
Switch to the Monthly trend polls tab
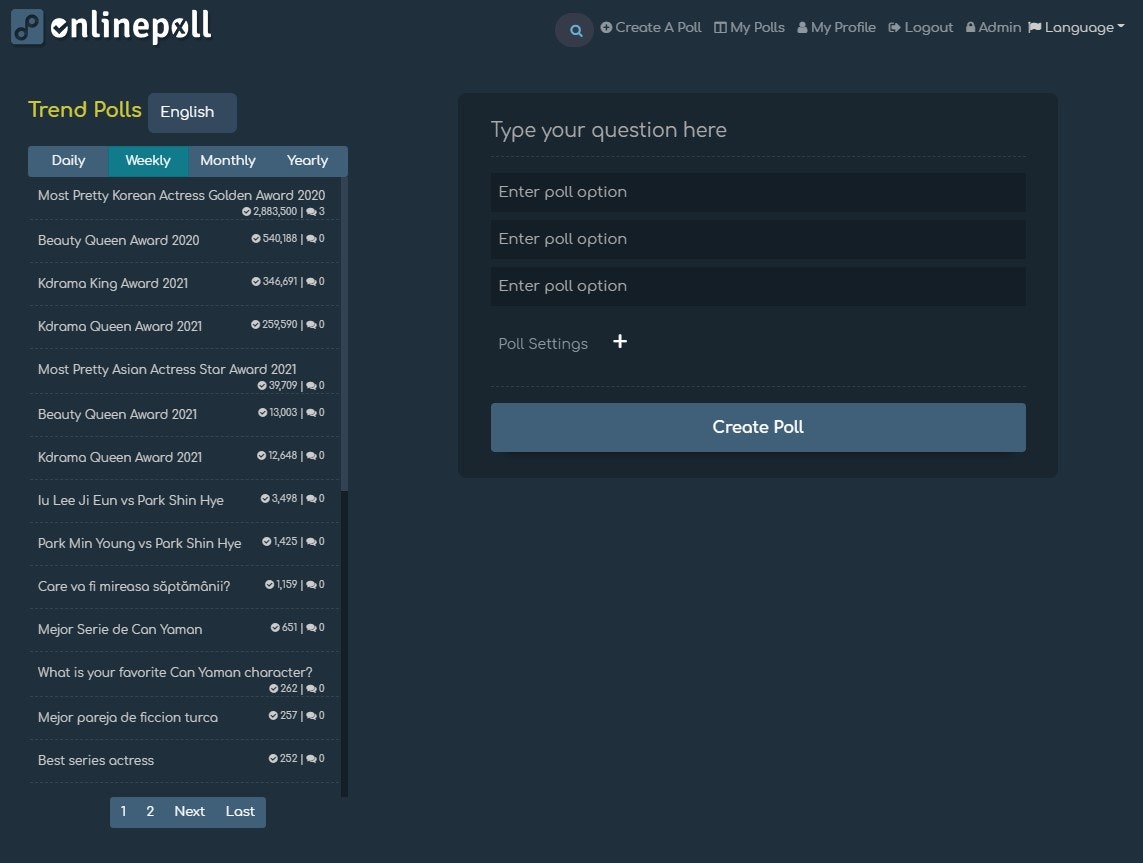click(x=227, y=160)
